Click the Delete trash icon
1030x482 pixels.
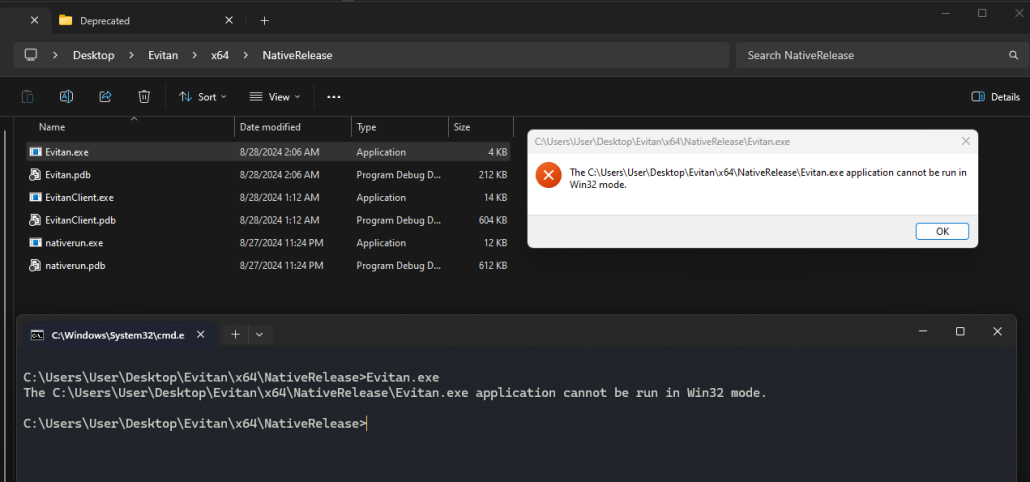coord(144,97)
